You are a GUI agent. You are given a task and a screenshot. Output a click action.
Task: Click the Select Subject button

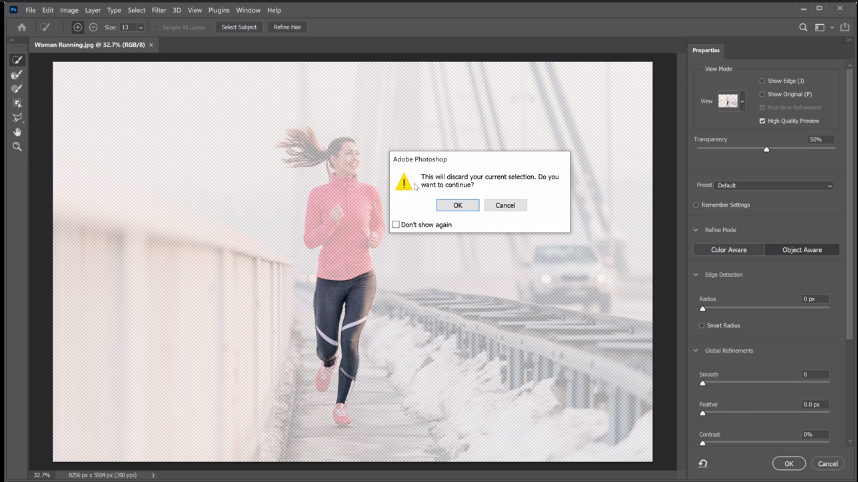click(x=239, y=27)
